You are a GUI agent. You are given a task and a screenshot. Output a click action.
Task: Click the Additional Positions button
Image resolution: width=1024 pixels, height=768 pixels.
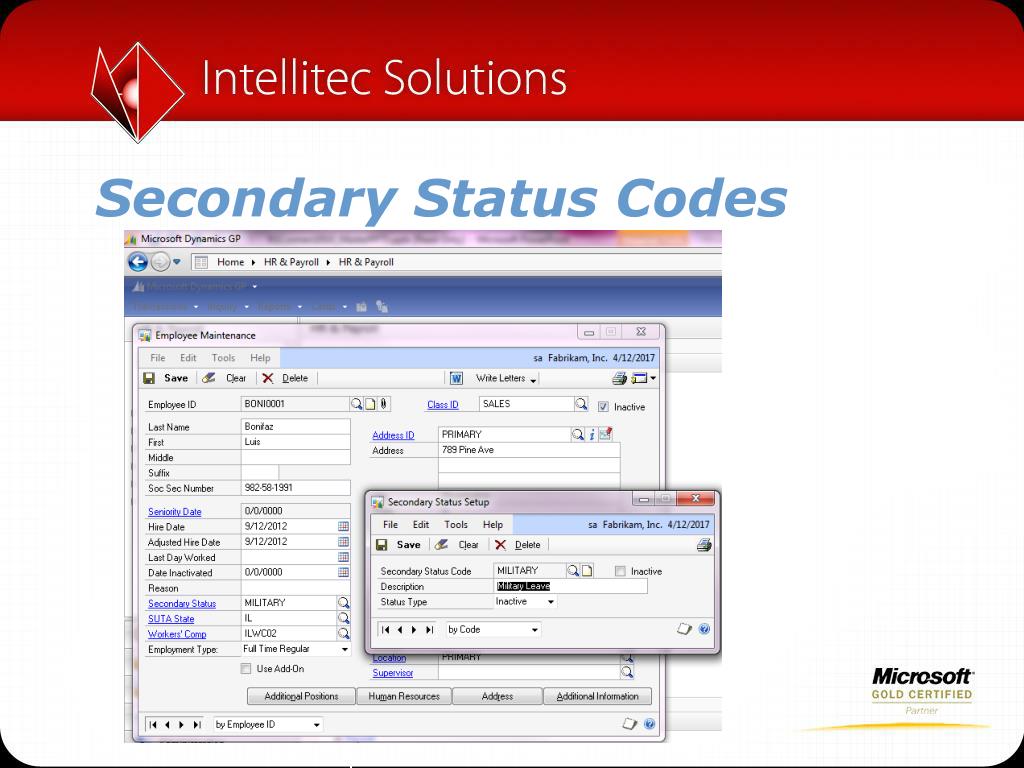click(x=301, y=696)
